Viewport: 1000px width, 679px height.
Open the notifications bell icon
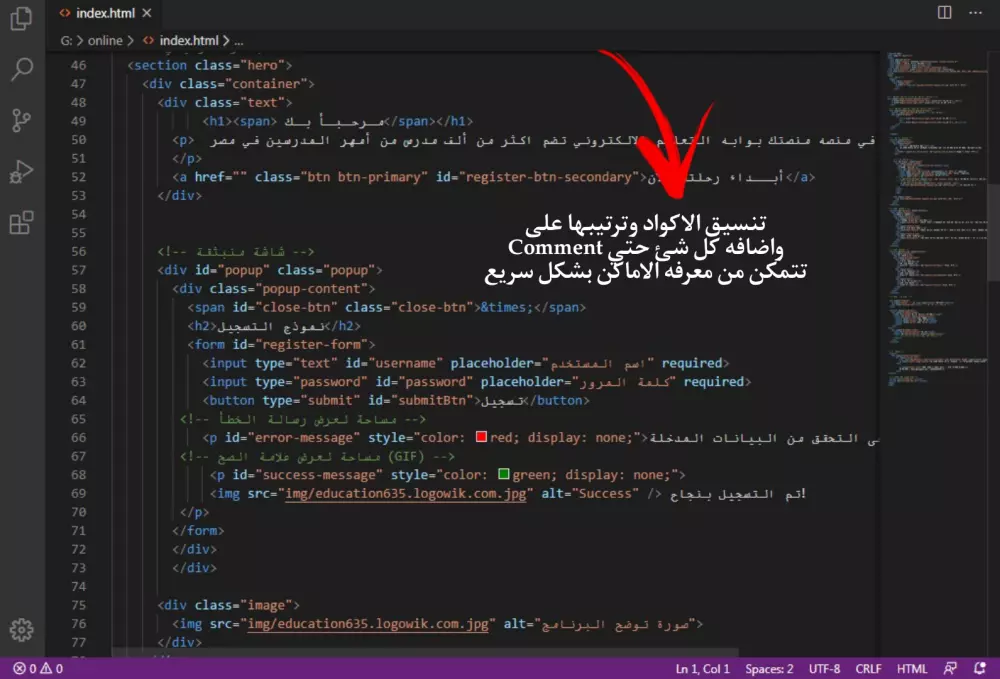pos(981,668)
